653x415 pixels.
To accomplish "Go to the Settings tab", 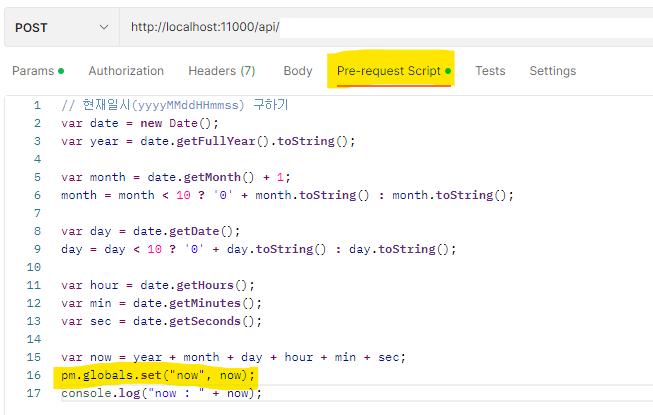I will pos(553,71).
